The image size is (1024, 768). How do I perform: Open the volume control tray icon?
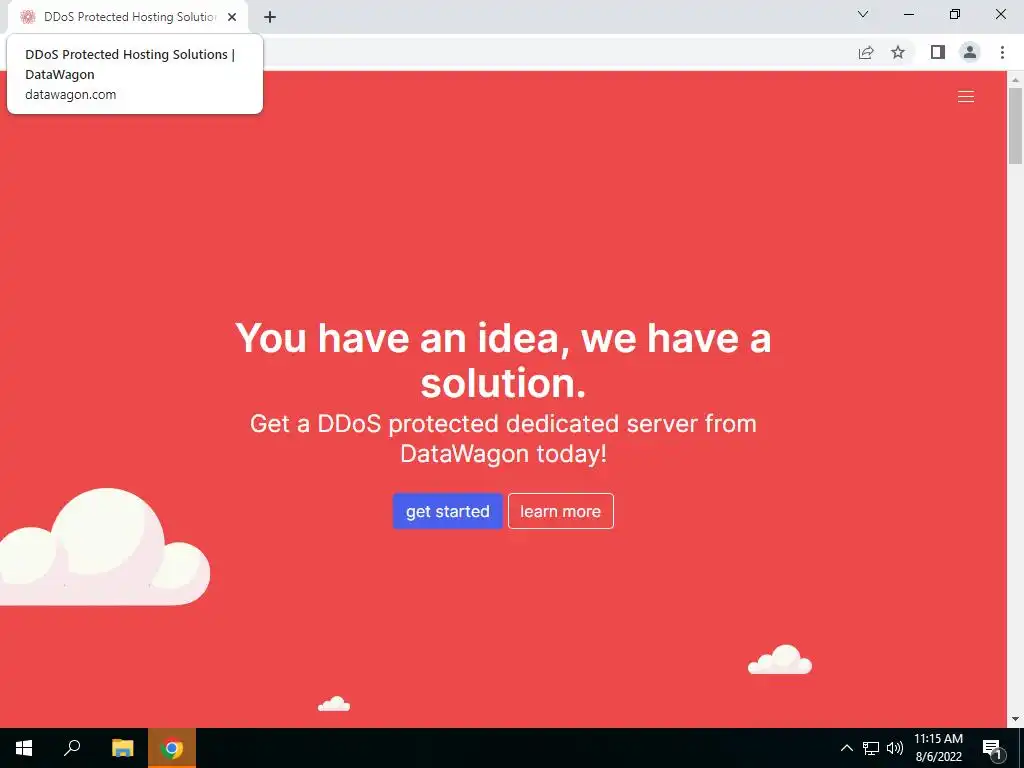click(x=895, y=748)
